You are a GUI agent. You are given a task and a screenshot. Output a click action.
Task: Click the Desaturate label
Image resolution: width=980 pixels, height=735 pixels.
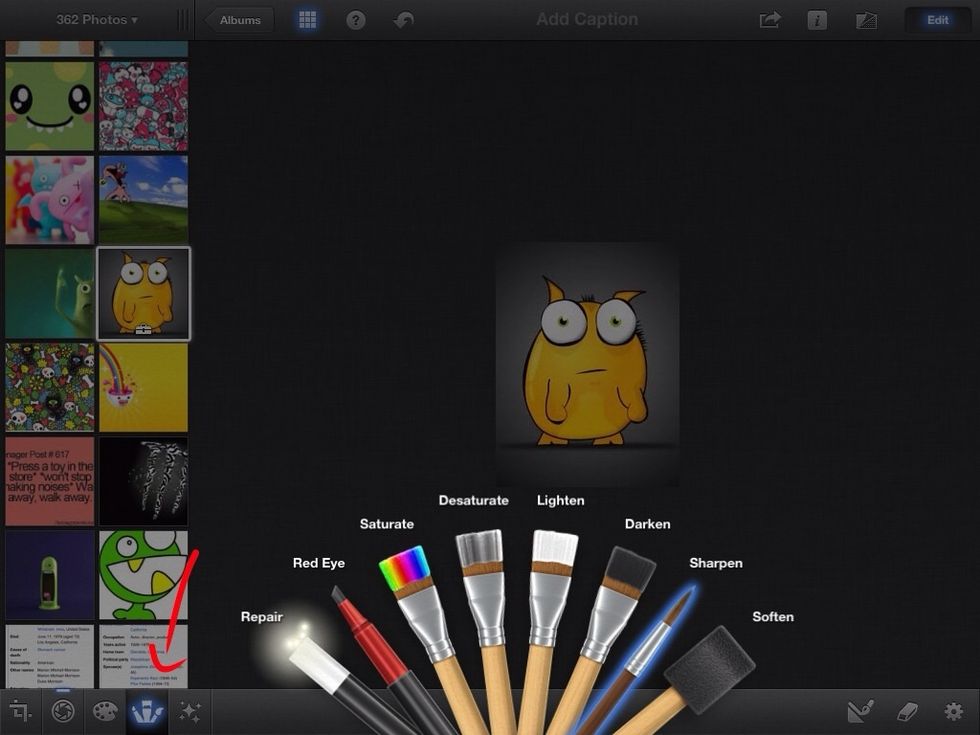(473, 500)
